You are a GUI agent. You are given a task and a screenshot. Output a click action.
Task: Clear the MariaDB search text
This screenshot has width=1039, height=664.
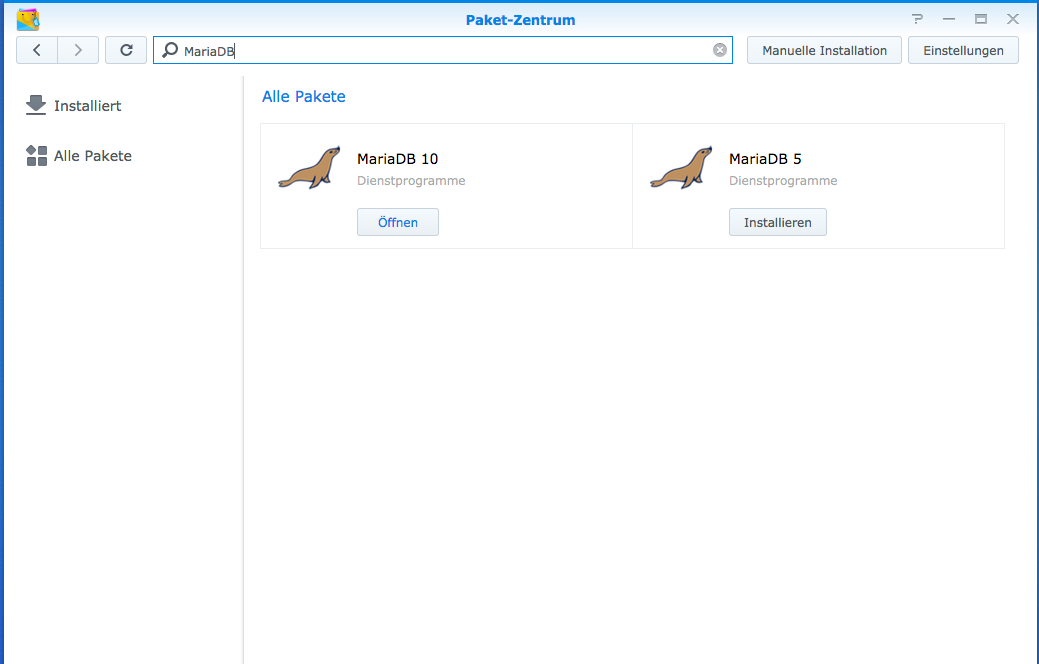click(719, 50)
